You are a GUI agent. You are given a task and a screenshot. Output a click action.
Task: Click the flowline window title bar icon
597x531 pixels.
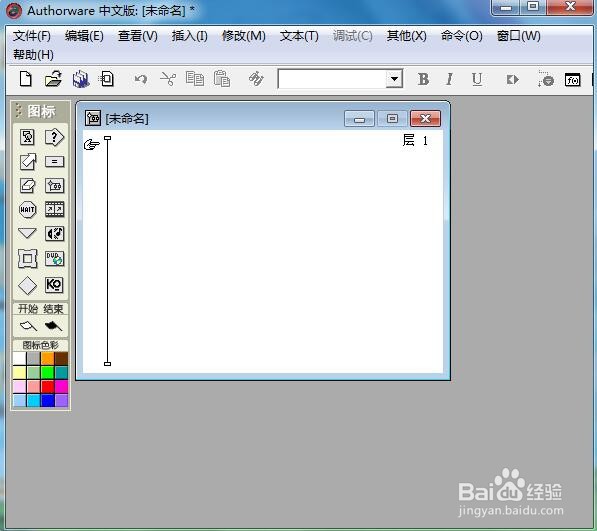pos(93,118)
